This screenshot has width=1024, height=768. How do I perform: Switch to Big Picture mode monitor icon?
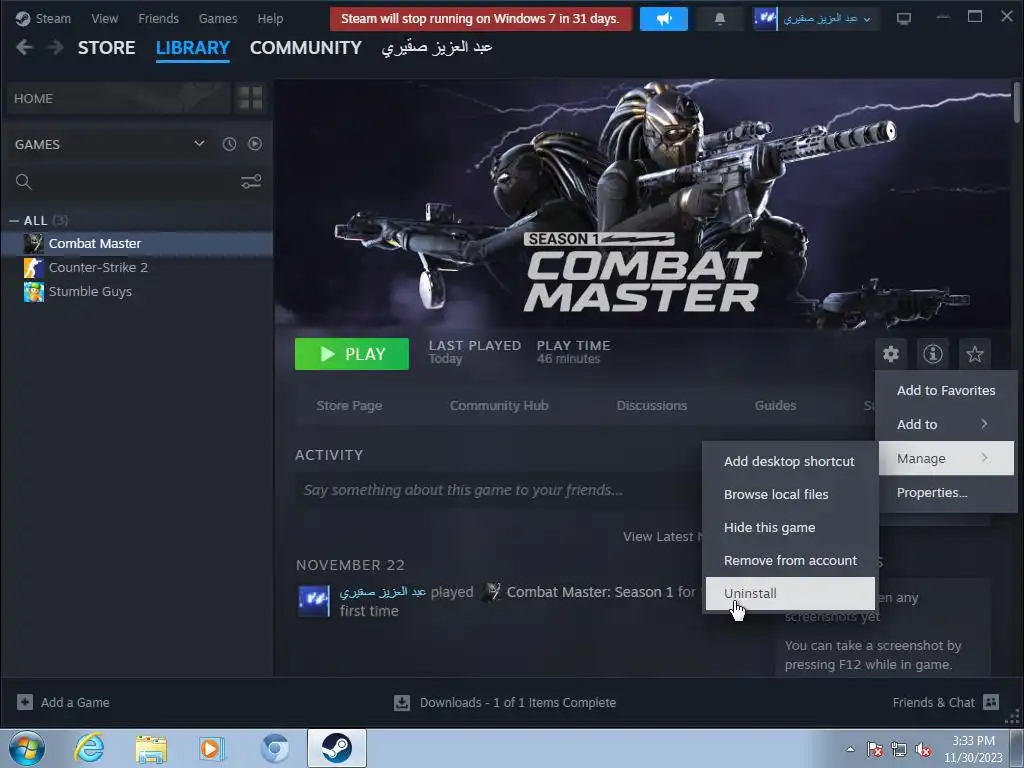click(904, 19)
